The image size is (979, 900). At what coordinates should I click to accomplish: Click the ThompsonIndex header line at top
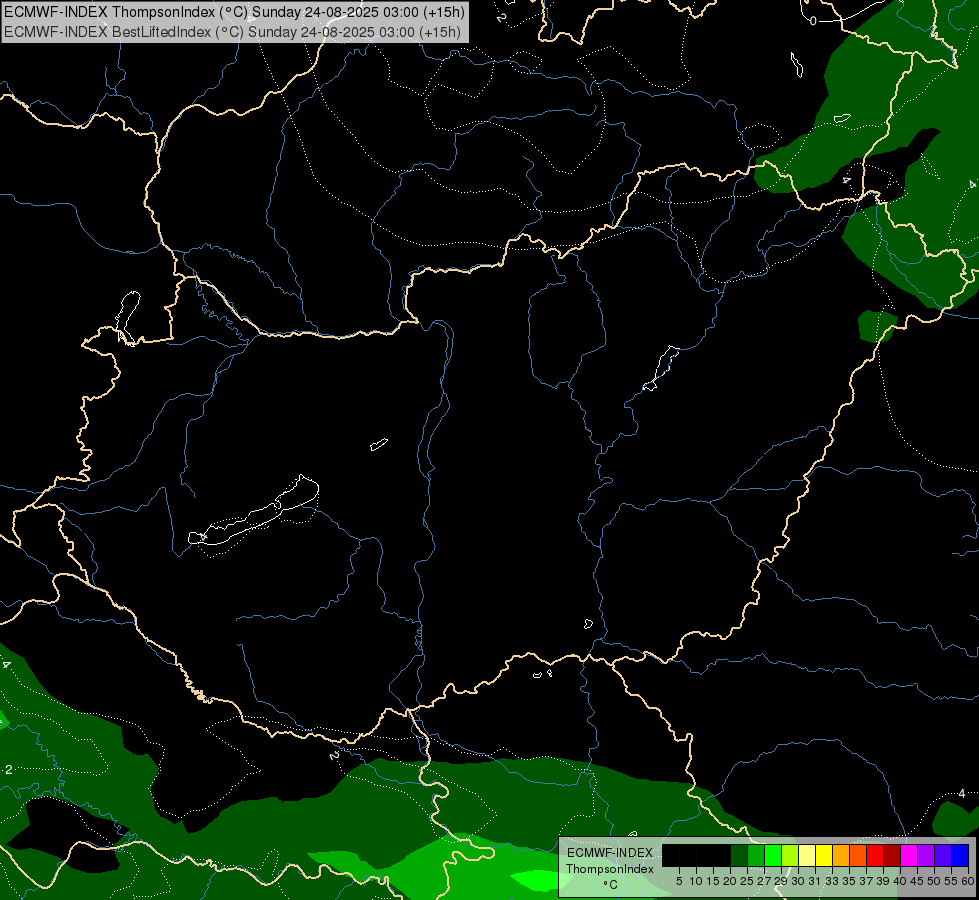pos(234,12)
